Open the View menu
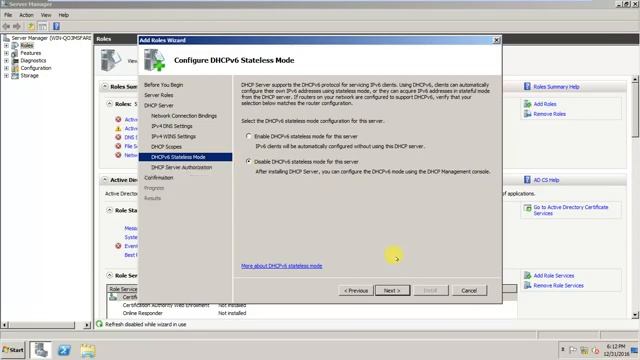Viewport: 640px width, 360px height. tap(46, 15)
